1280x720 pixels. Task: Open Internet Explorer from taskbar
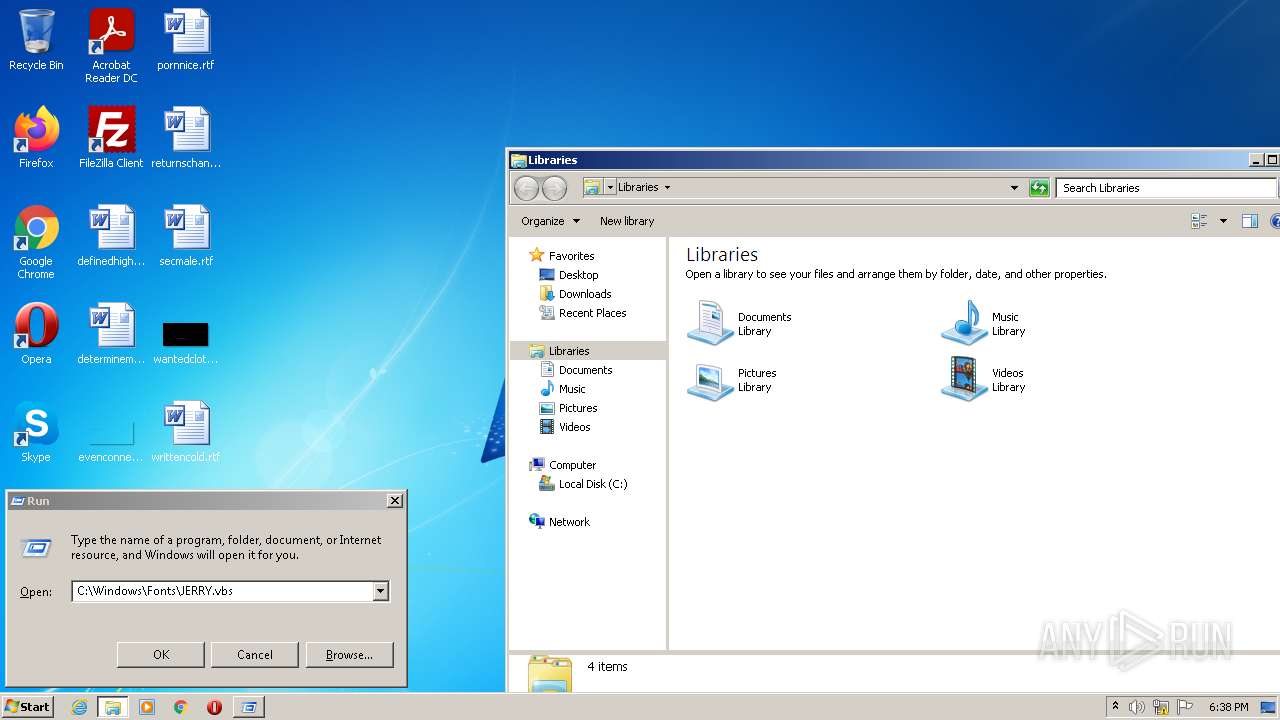click(x=80, y=707)
